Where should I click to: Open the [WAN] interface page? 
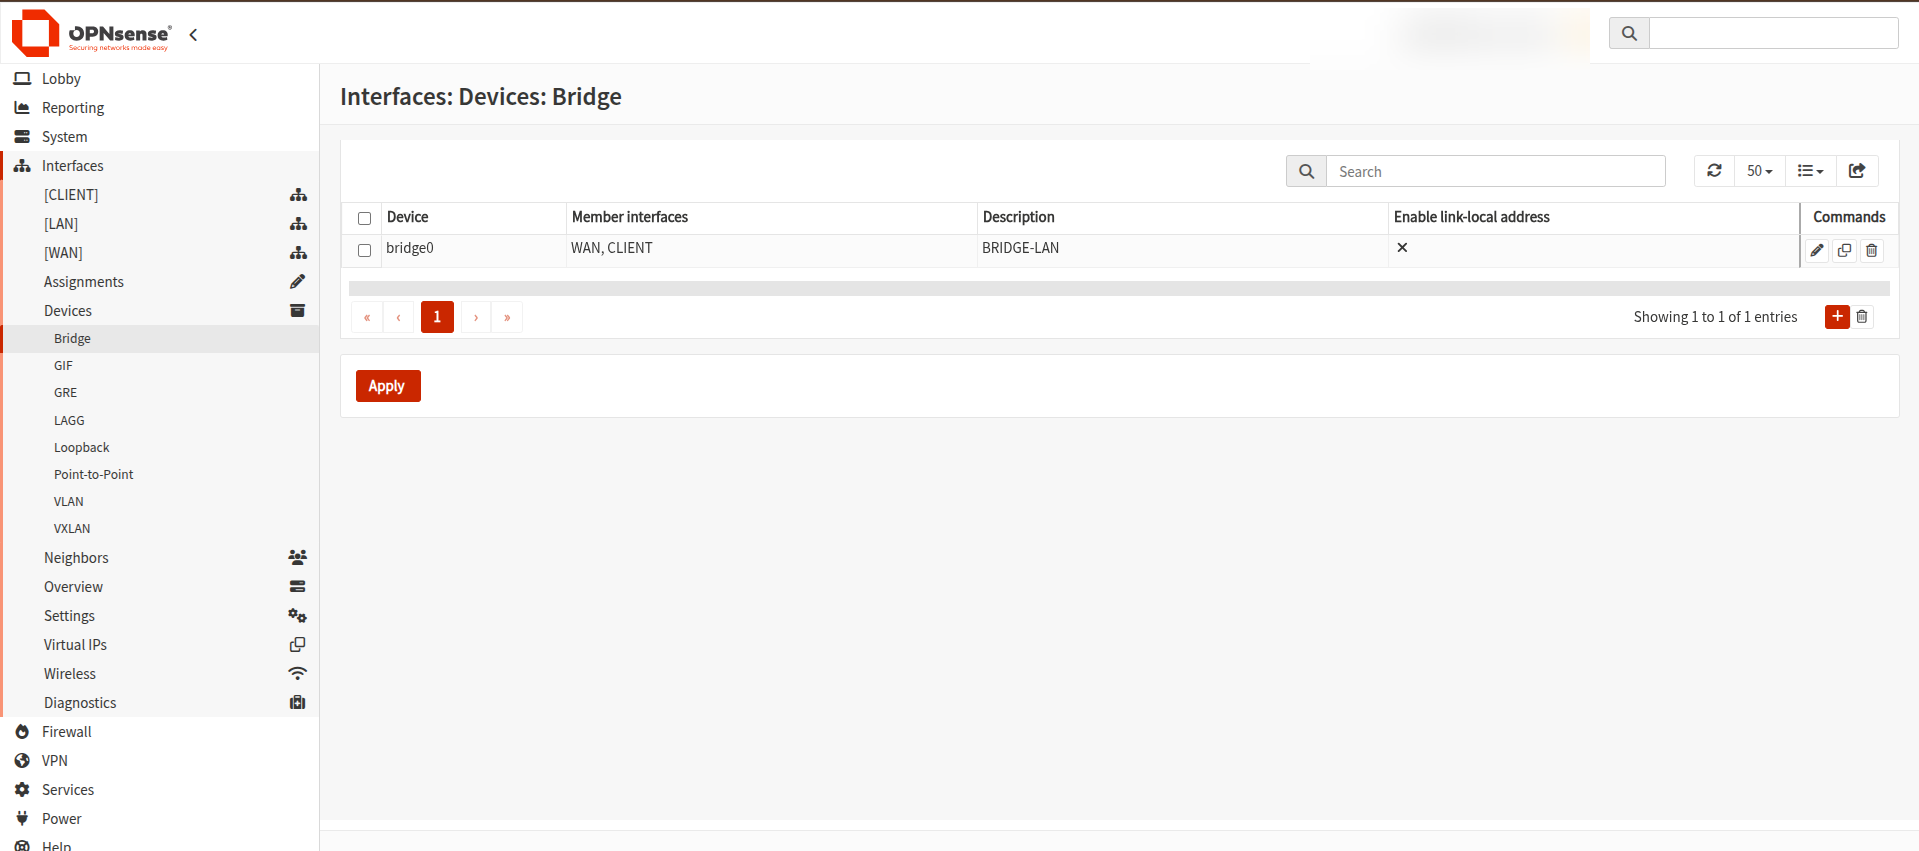coord(63,253)
